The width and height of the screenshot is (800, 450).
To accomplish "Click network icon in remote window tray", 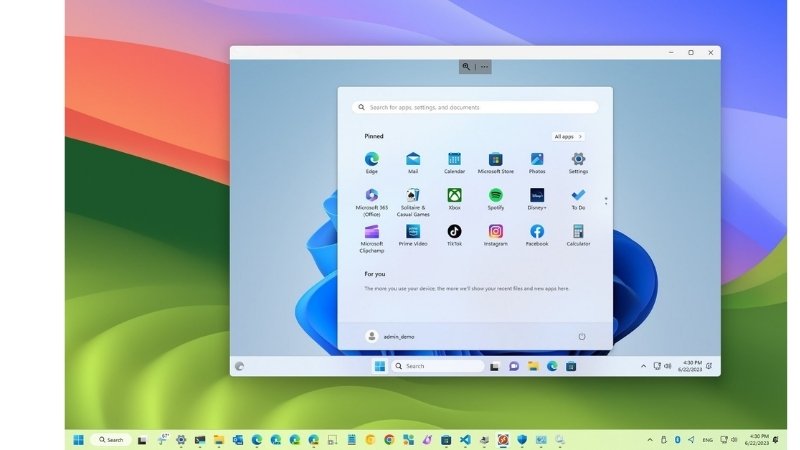I will 657,366.
